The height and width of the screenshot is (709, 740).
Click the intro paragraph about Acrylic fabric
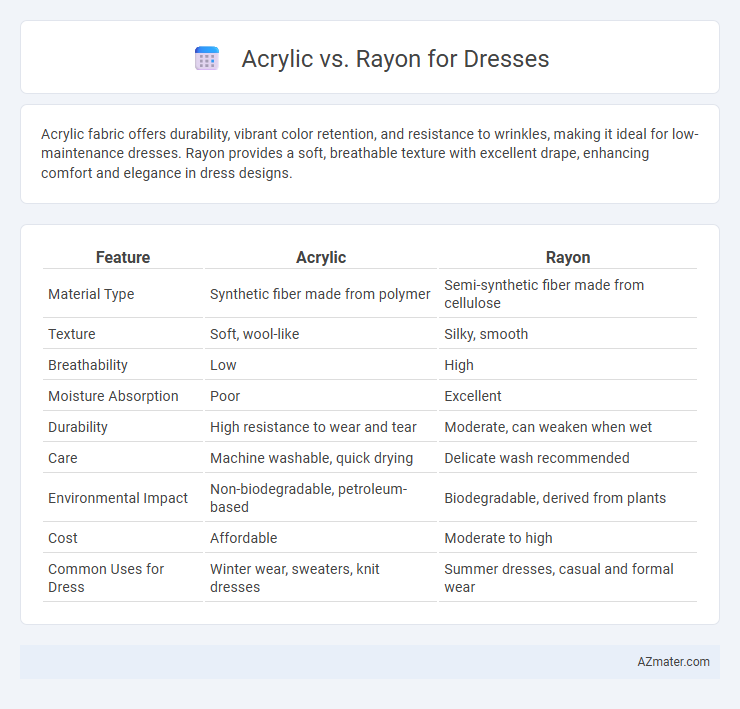(370, 153)
